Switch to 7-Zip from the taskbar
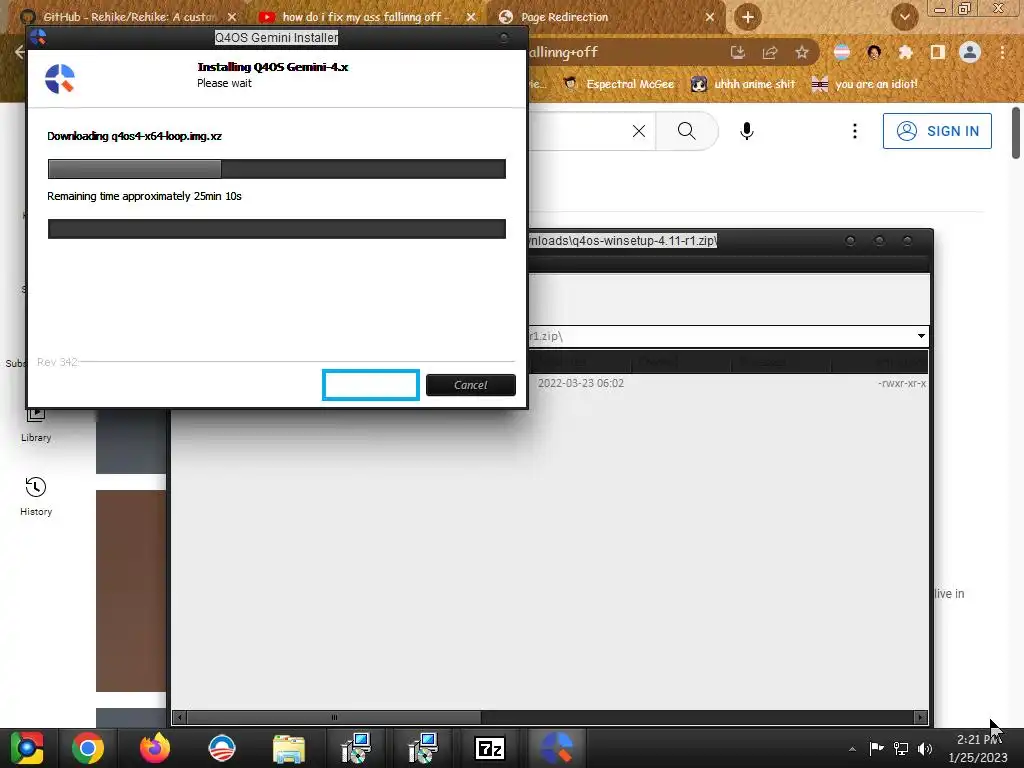Image resolution: width=1024 pixels, height=768 pixels. [x=490, y=748]
